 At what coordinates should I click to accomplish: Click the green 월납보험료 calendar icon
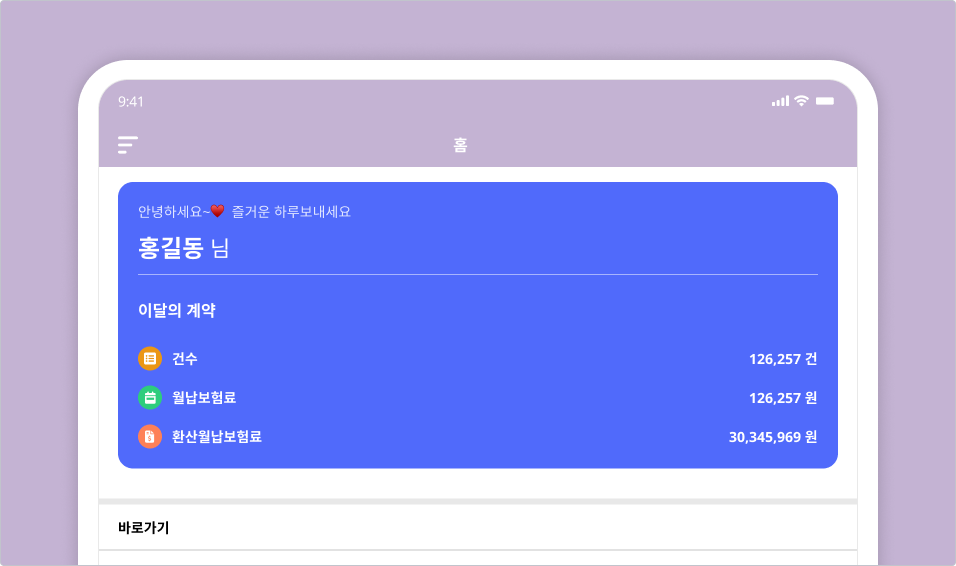coord(150,397)
